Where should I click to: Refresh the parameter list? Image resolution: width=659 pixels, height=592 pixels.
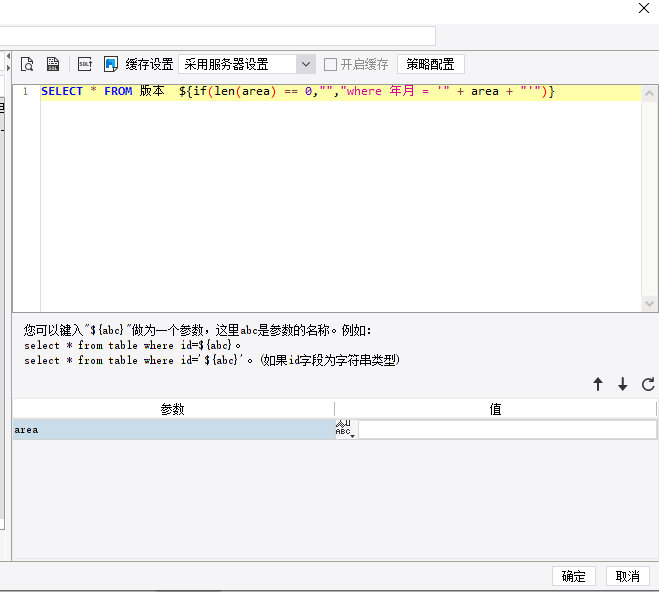click(x=648, y=384)
